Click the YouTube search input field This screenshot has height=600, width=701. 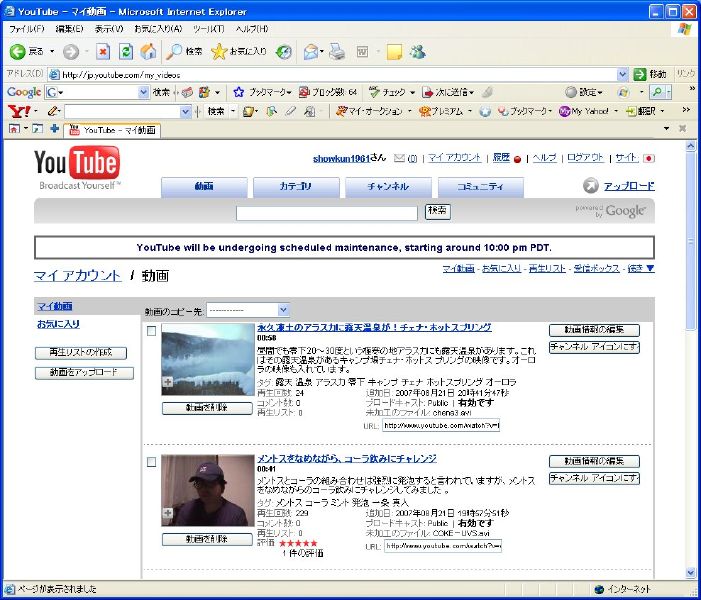[326, 212]
